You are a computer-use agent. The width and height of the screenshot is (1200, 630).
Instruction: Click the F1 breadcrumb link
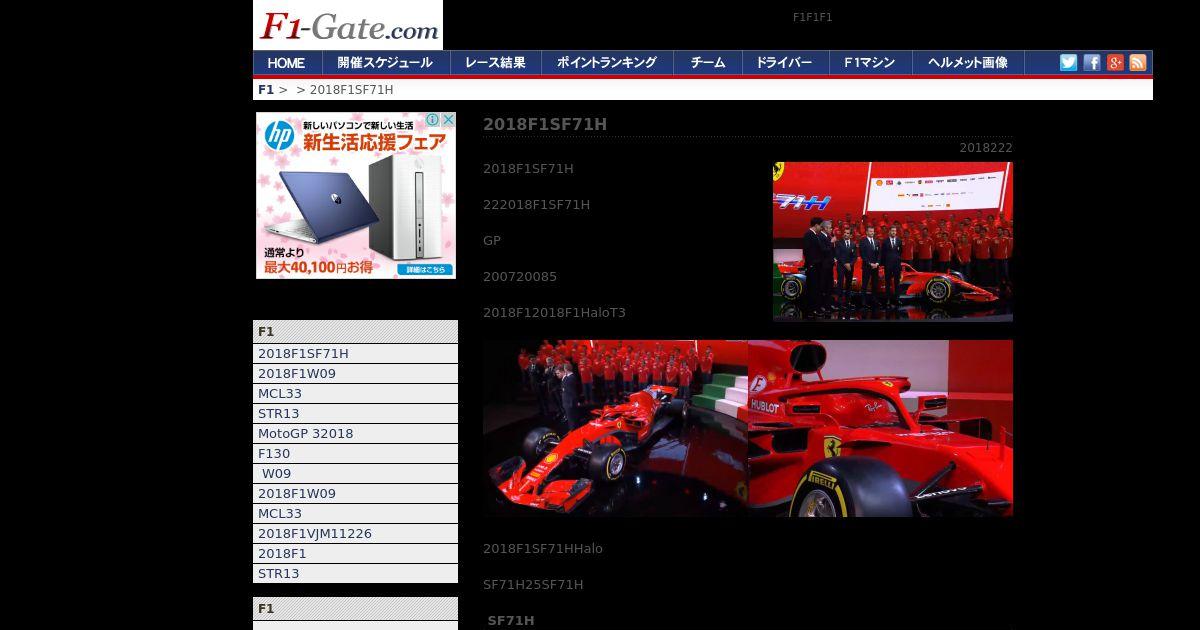pos(265,89)
